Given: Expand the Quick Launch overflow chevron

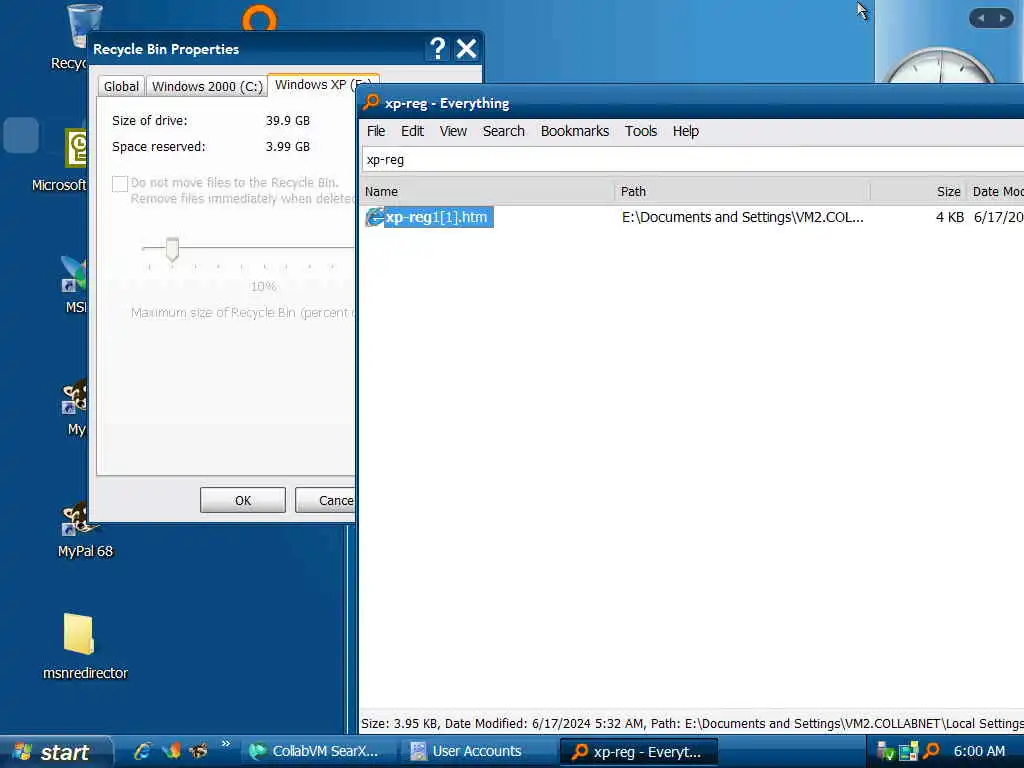Looking at the screenshot, I should pyautogui.click(x=226, y=744).
